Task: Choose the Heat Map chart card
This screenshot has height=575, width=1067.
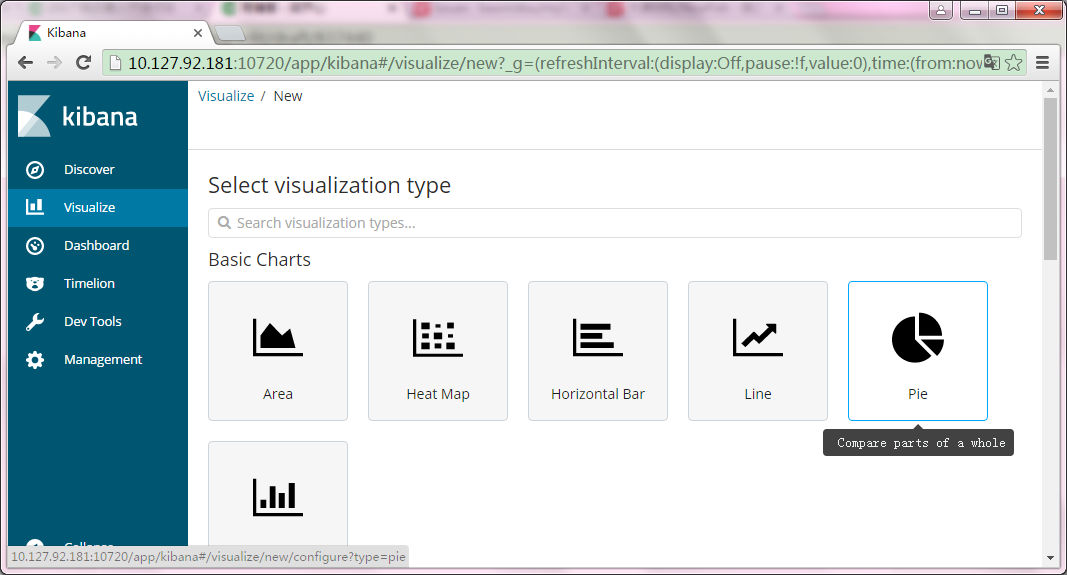Action: coord(438,351)
